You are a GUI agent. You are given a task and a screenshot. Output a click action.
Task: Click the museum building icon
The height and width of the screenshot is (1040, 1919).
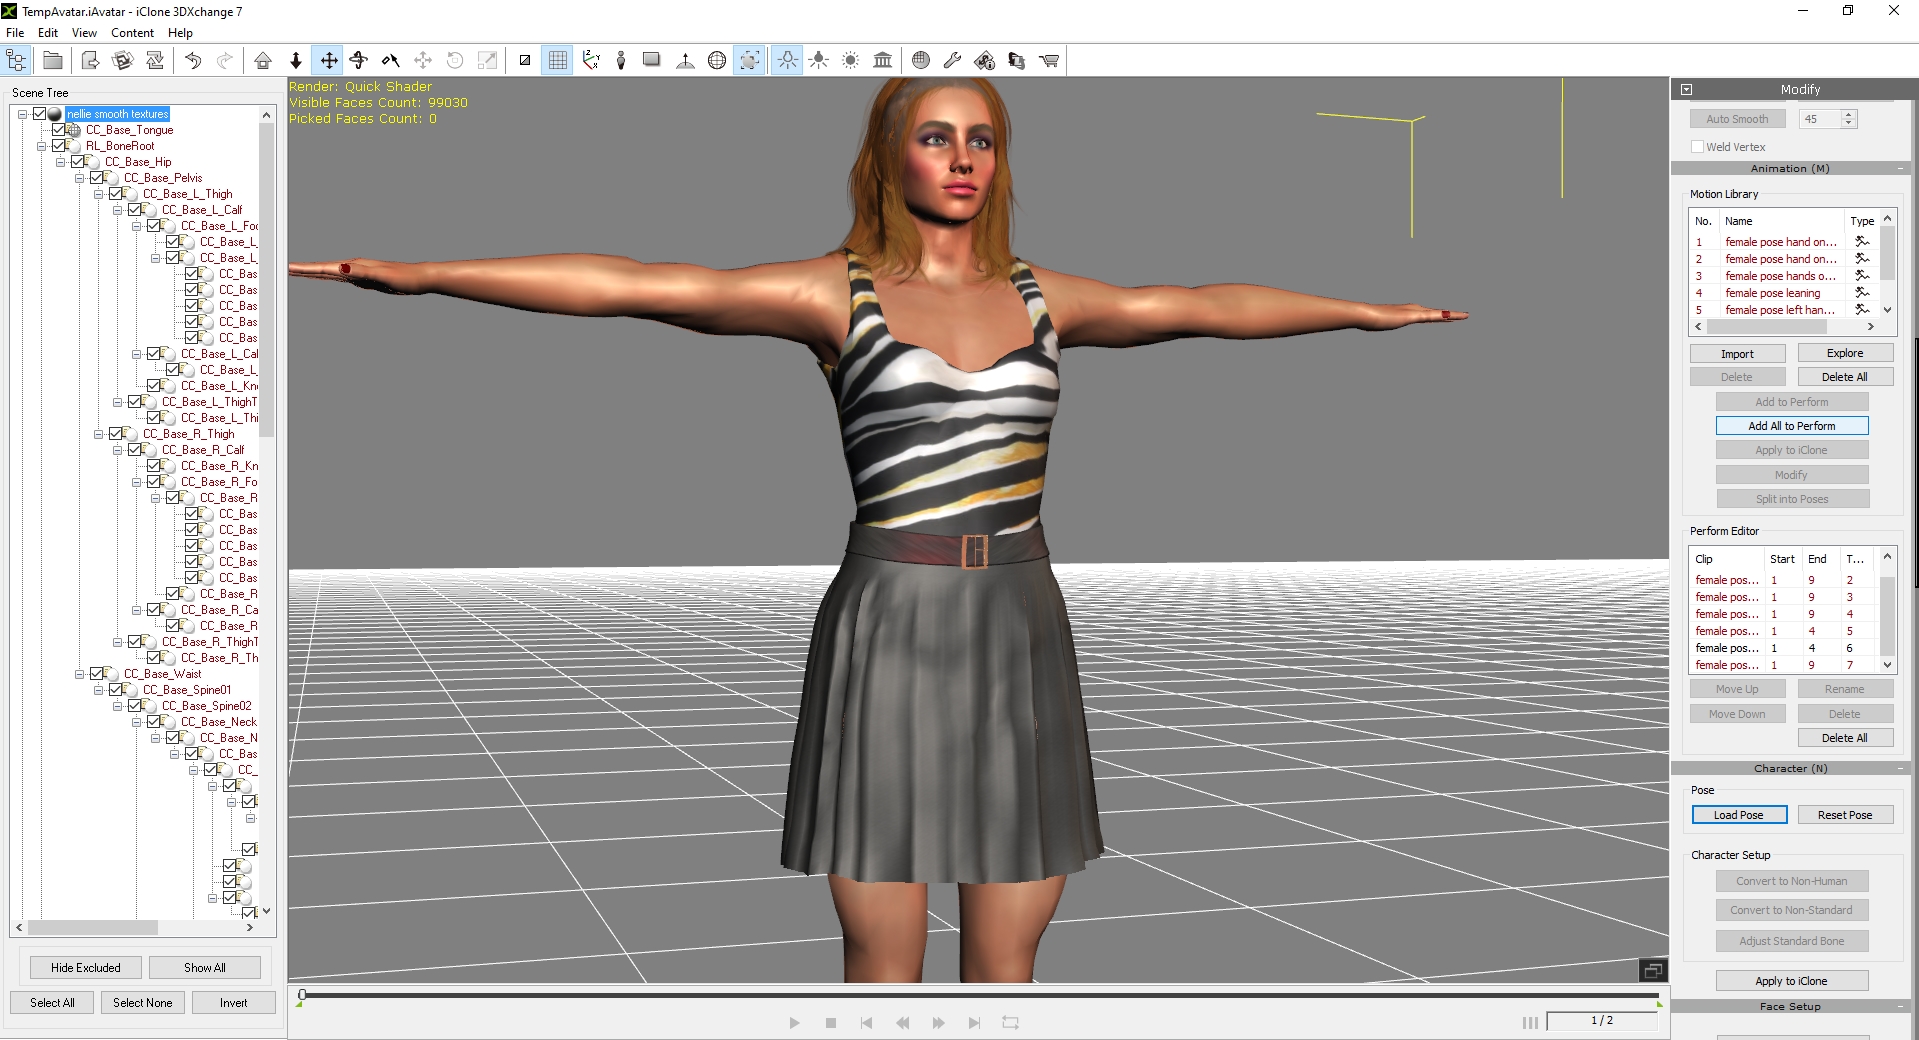point(882,61)
